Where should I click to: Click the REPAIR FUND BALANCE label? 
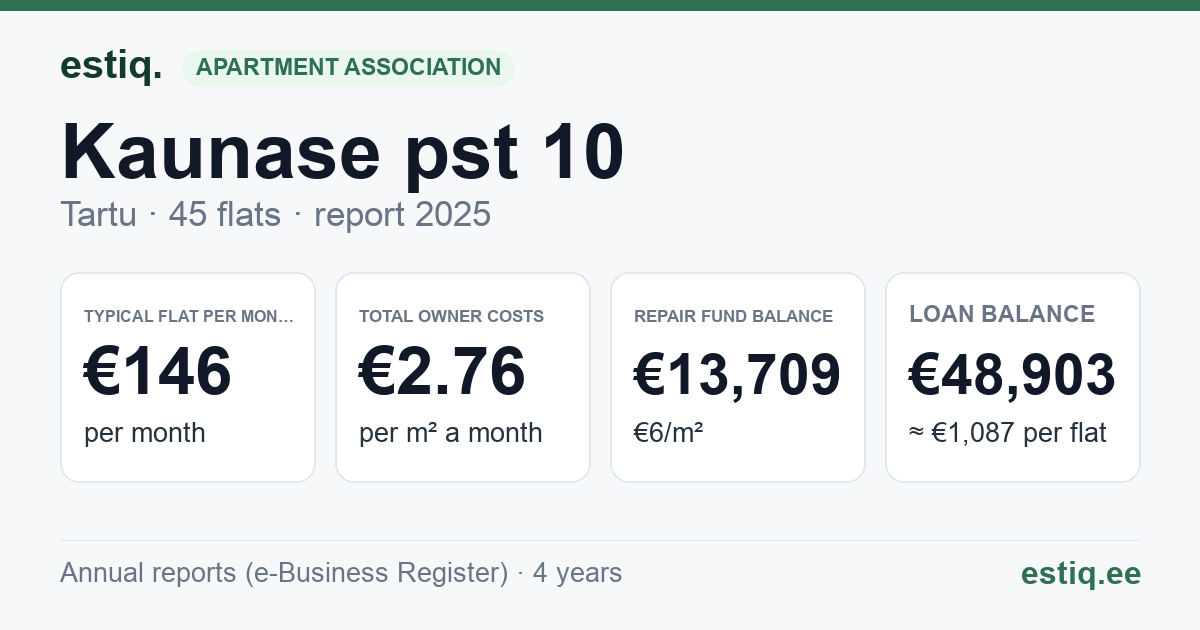click(733, 316)
